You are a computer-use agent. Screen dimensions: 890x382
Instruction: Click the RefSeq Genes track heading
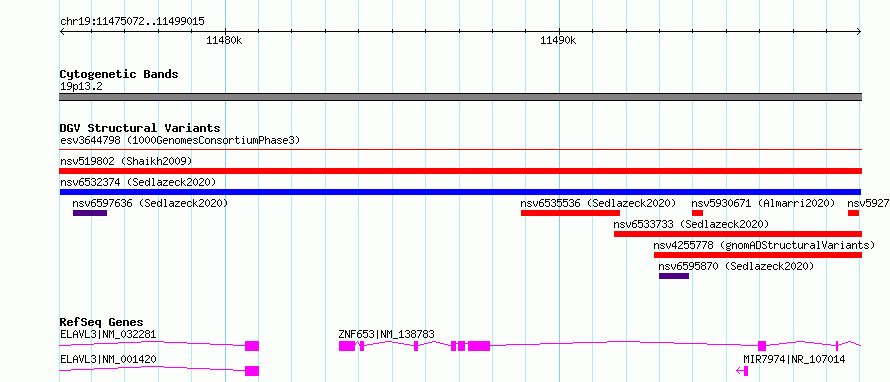click(x=102, y=322)
